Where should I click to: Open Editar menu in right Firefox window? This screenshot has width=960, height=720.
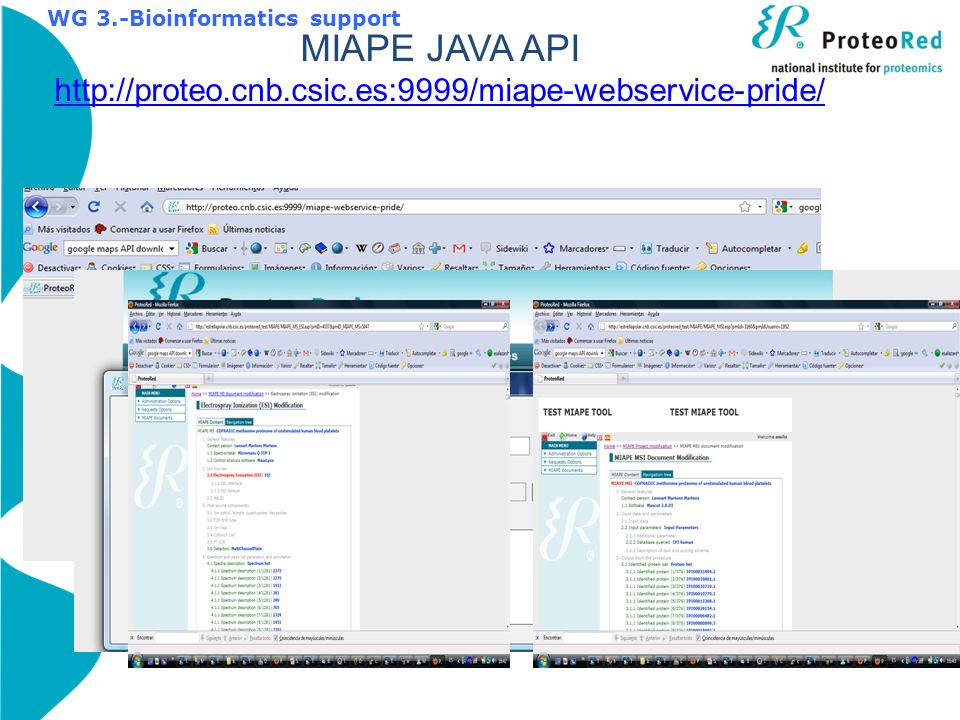(558, 313)
